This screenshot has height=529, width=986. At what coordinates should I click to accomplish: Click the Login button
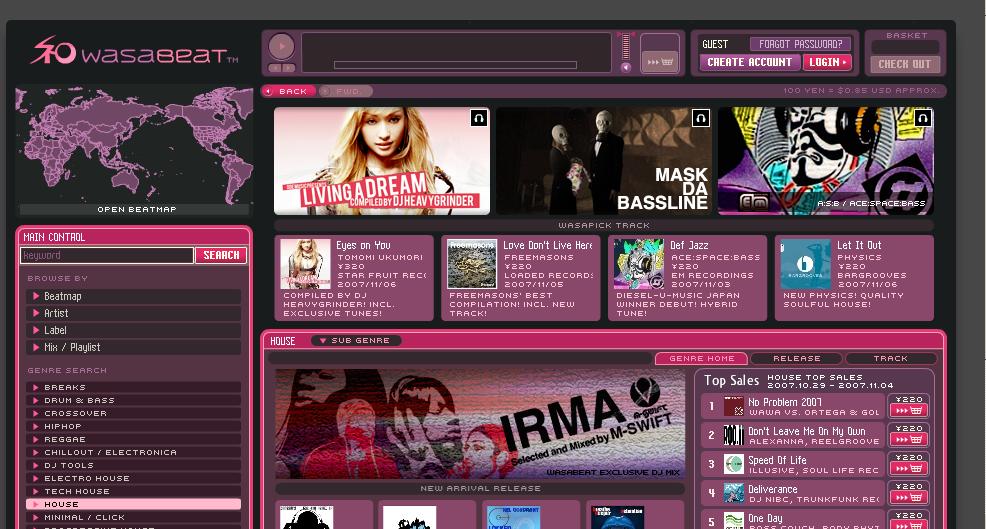coord(827,62)
